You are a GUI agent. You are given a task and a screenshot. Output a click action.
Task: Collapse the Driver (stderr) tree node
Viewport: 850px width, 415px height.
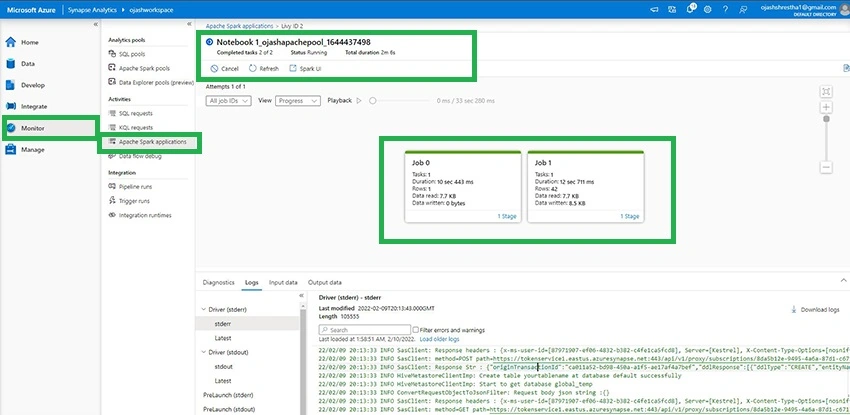204,309
